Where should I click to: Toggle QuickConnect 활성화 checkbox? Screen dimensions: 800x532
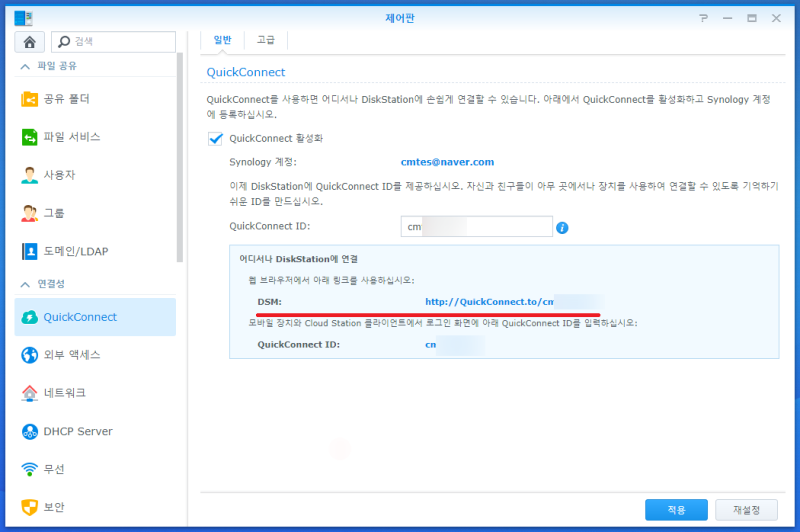[215, 139]
